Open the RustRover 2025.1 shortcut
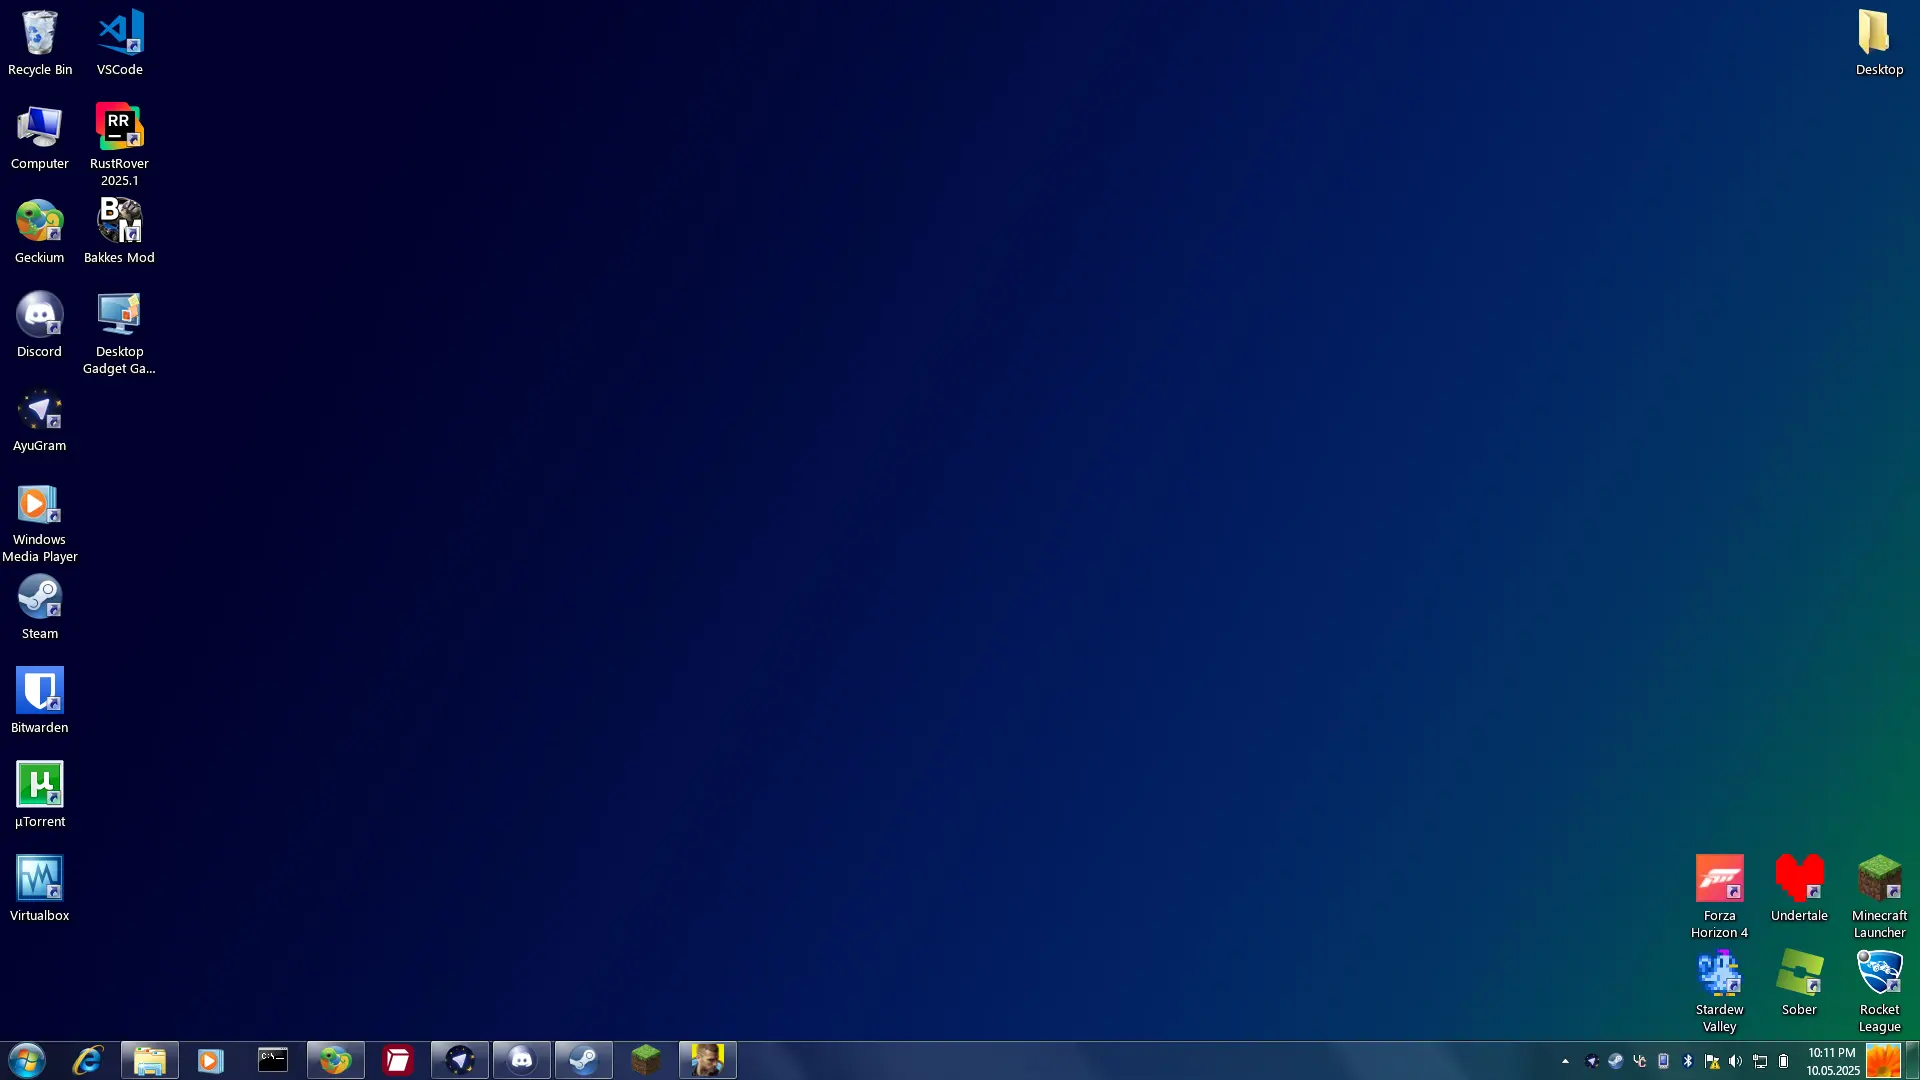1920x1080 pixels. [x=119, y=145]
